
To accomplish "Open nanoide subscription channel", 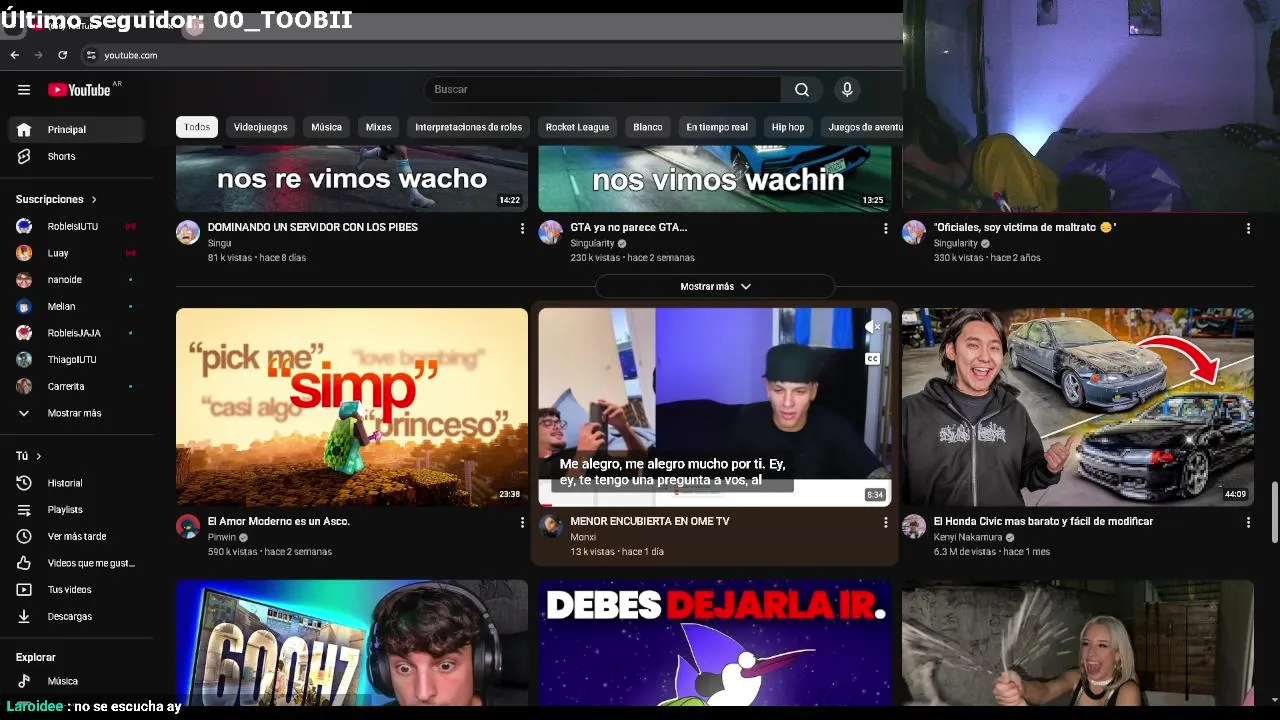I will point(77,280).
